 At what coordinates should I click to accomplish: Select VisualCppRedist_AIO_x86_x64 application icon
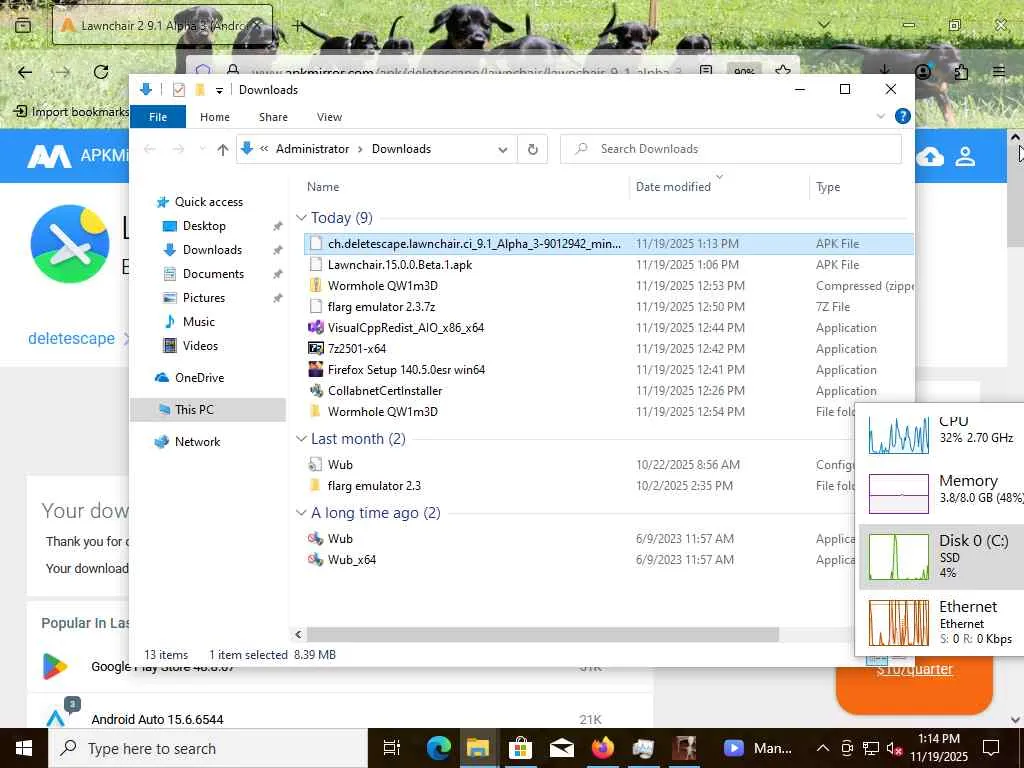pos(316,327)
